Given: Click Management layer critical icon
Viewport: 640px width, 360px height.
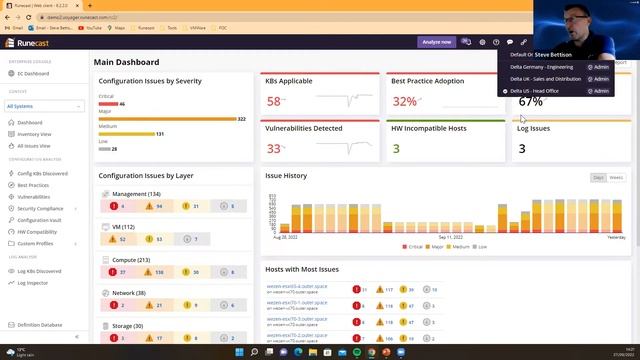Looking at the screenshot, I should [x=114, y=206].
